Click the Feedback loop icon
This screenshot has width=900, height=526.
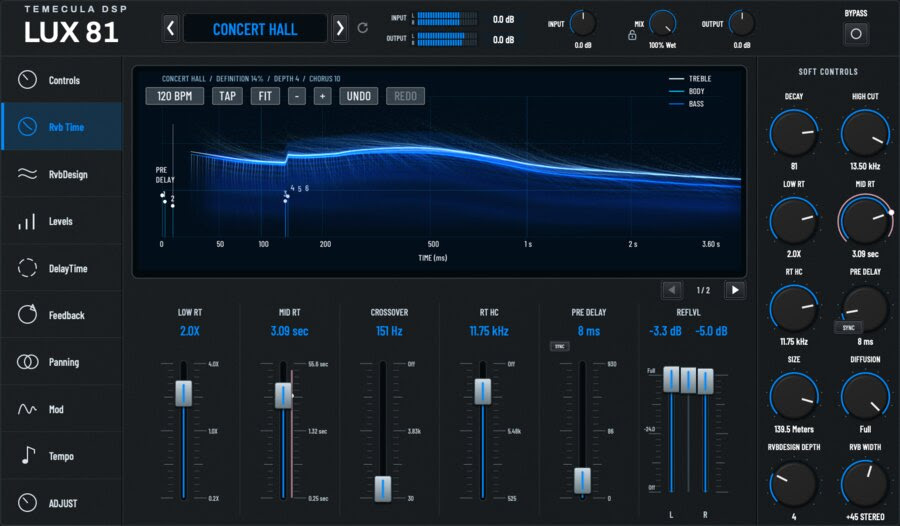coord(27,314)
